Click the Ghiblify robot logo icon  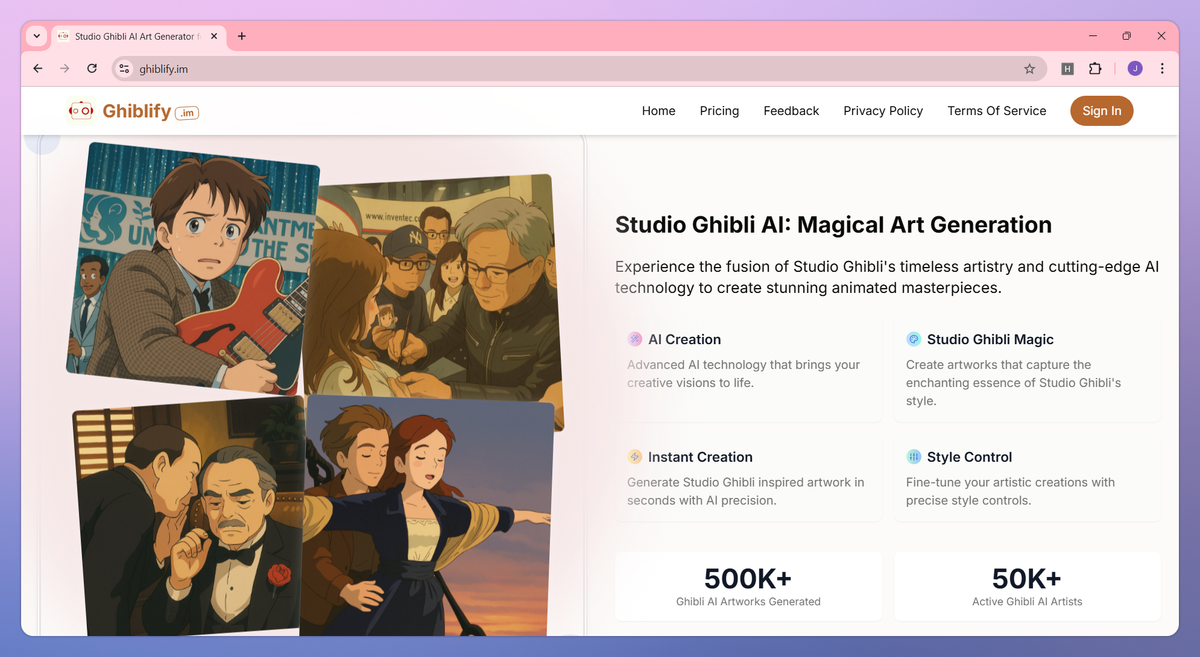click(x=81, y=111)
